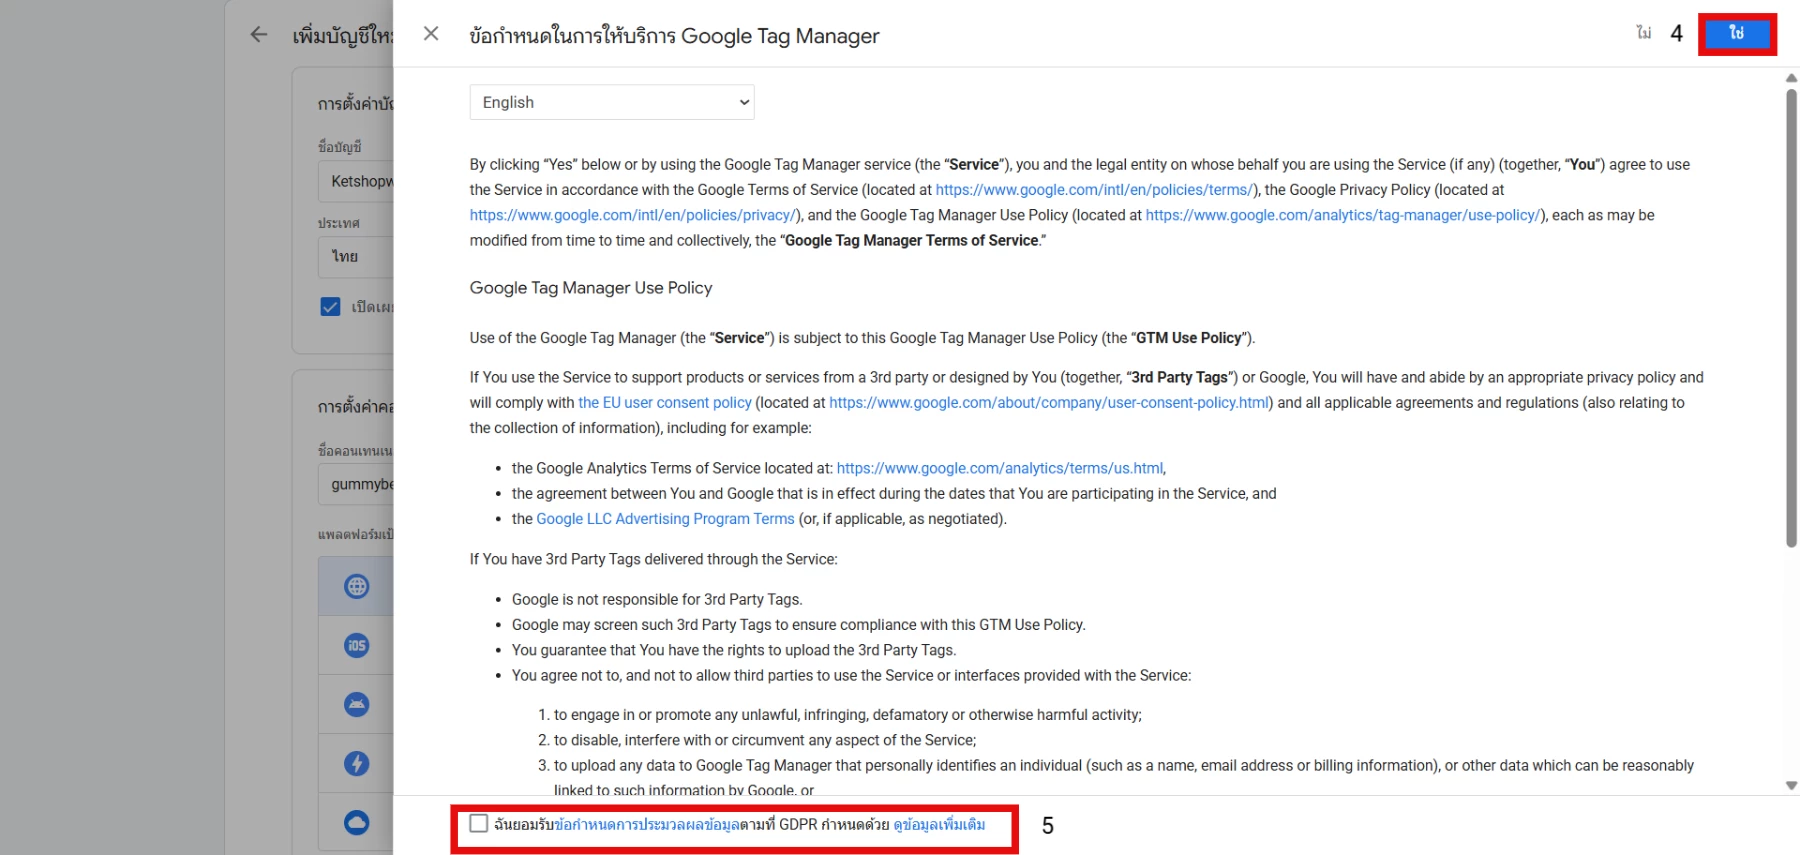Click the ดูข้อมูลเพิ่มเติม link beside the checkbox
Viewport: 1800px width, 855px height.
click(939, 825)
